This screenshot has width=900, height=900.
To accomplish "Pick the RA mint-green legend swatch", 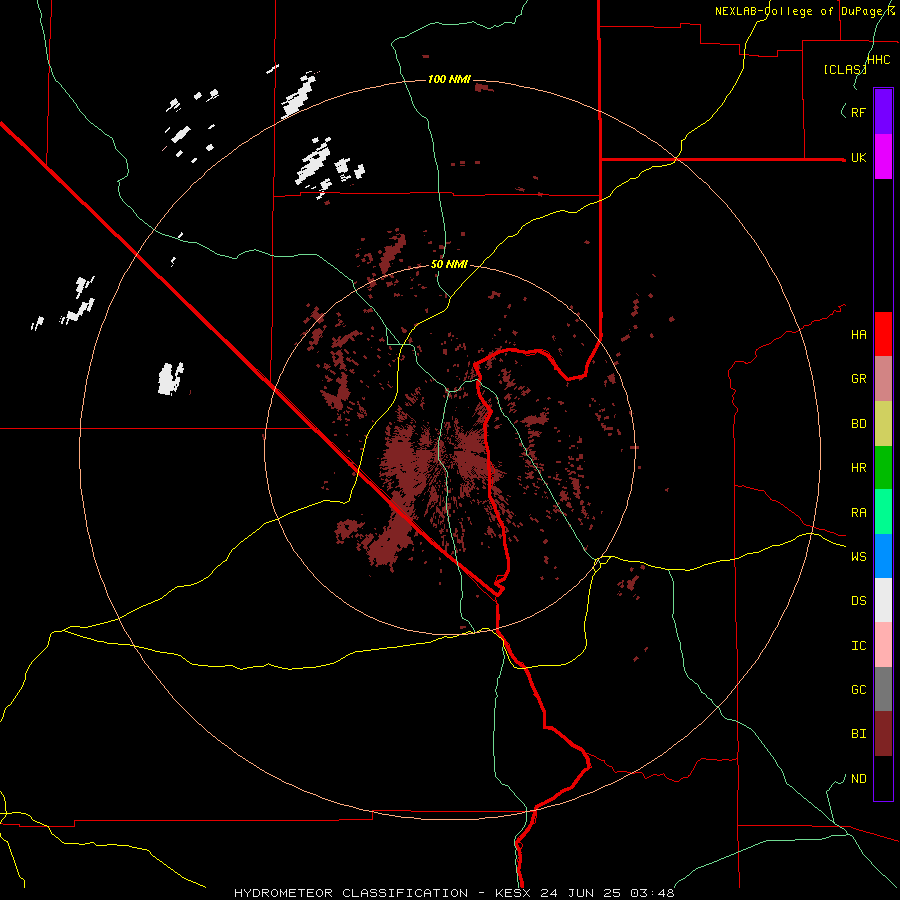I will click(x=883, y=512).
